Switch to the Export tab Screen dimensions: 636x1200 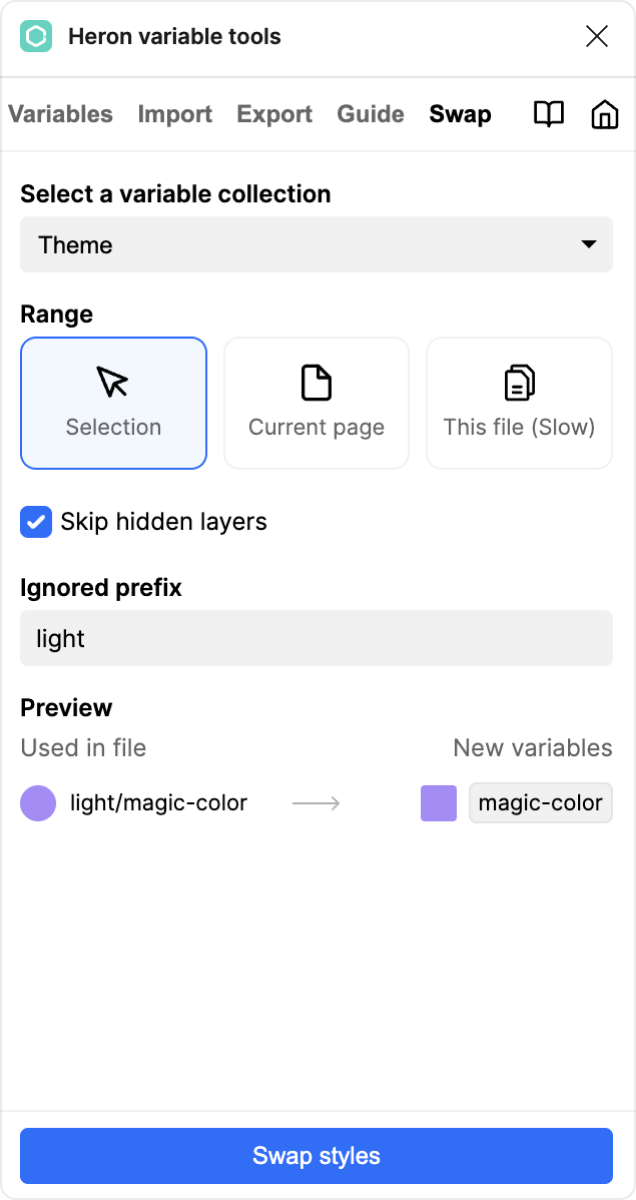tap(275, 115)
